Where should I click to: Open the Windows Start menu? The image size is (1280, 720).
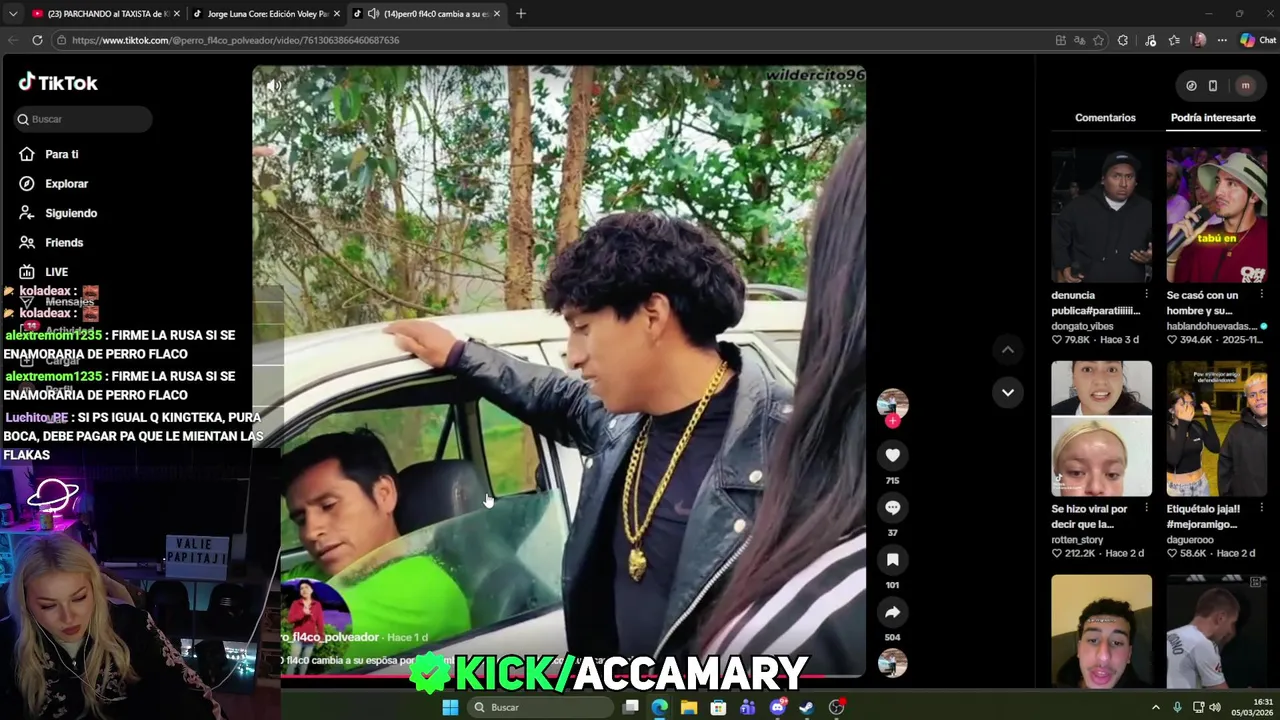tap(450, 707)
